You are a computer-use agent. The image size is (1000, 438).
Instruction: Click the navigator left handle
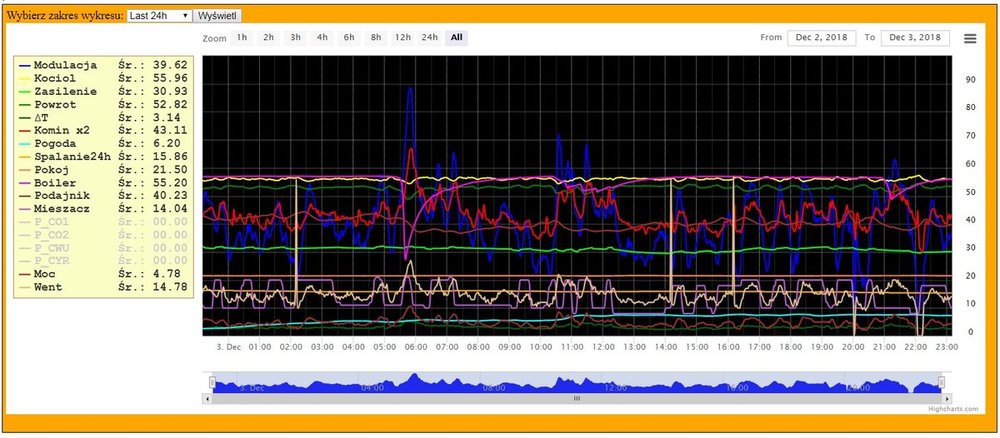(211, 382)
